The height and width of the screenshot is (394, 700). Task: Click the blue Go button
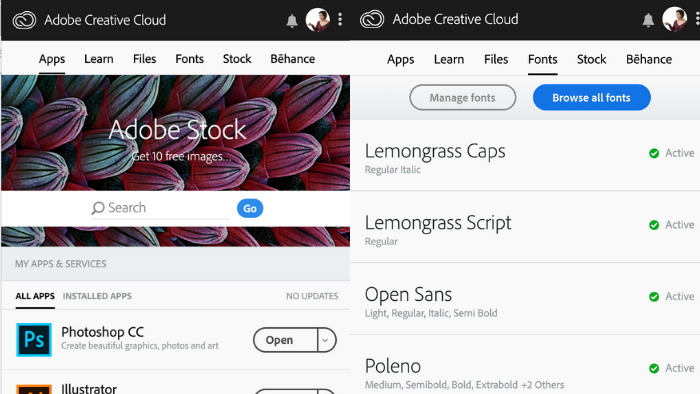250,208
